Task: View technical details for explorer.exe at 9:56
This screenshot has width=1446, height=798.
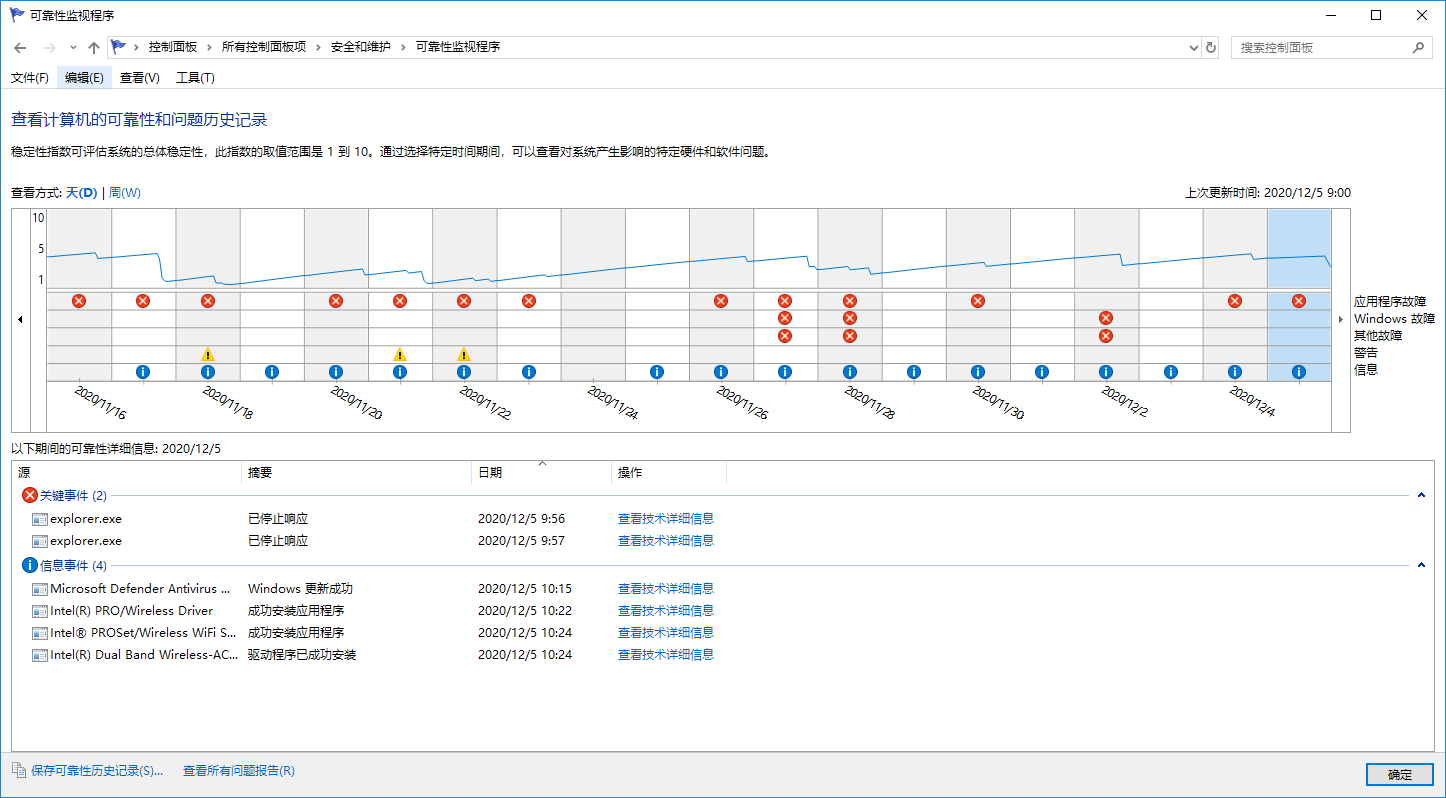Action: tap(666, 519)
